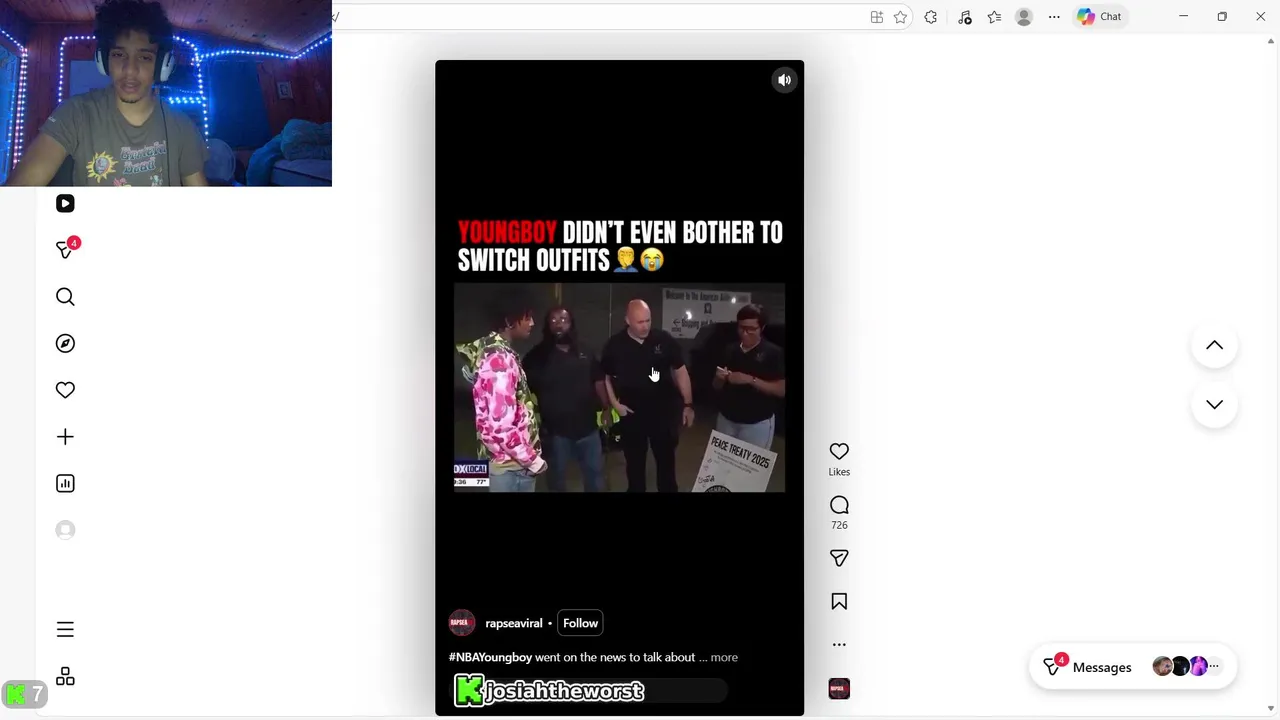Open the favorites list icon
Screen dimensions: 1280x720
994,17
